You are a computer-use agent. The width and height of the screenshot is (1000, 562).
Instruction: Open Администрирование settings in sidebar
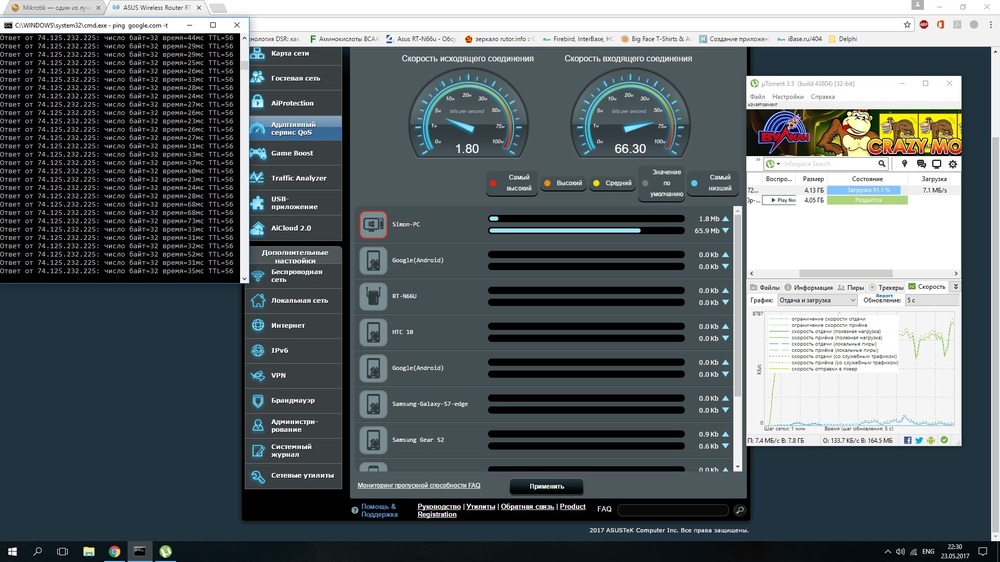[295, 425]
